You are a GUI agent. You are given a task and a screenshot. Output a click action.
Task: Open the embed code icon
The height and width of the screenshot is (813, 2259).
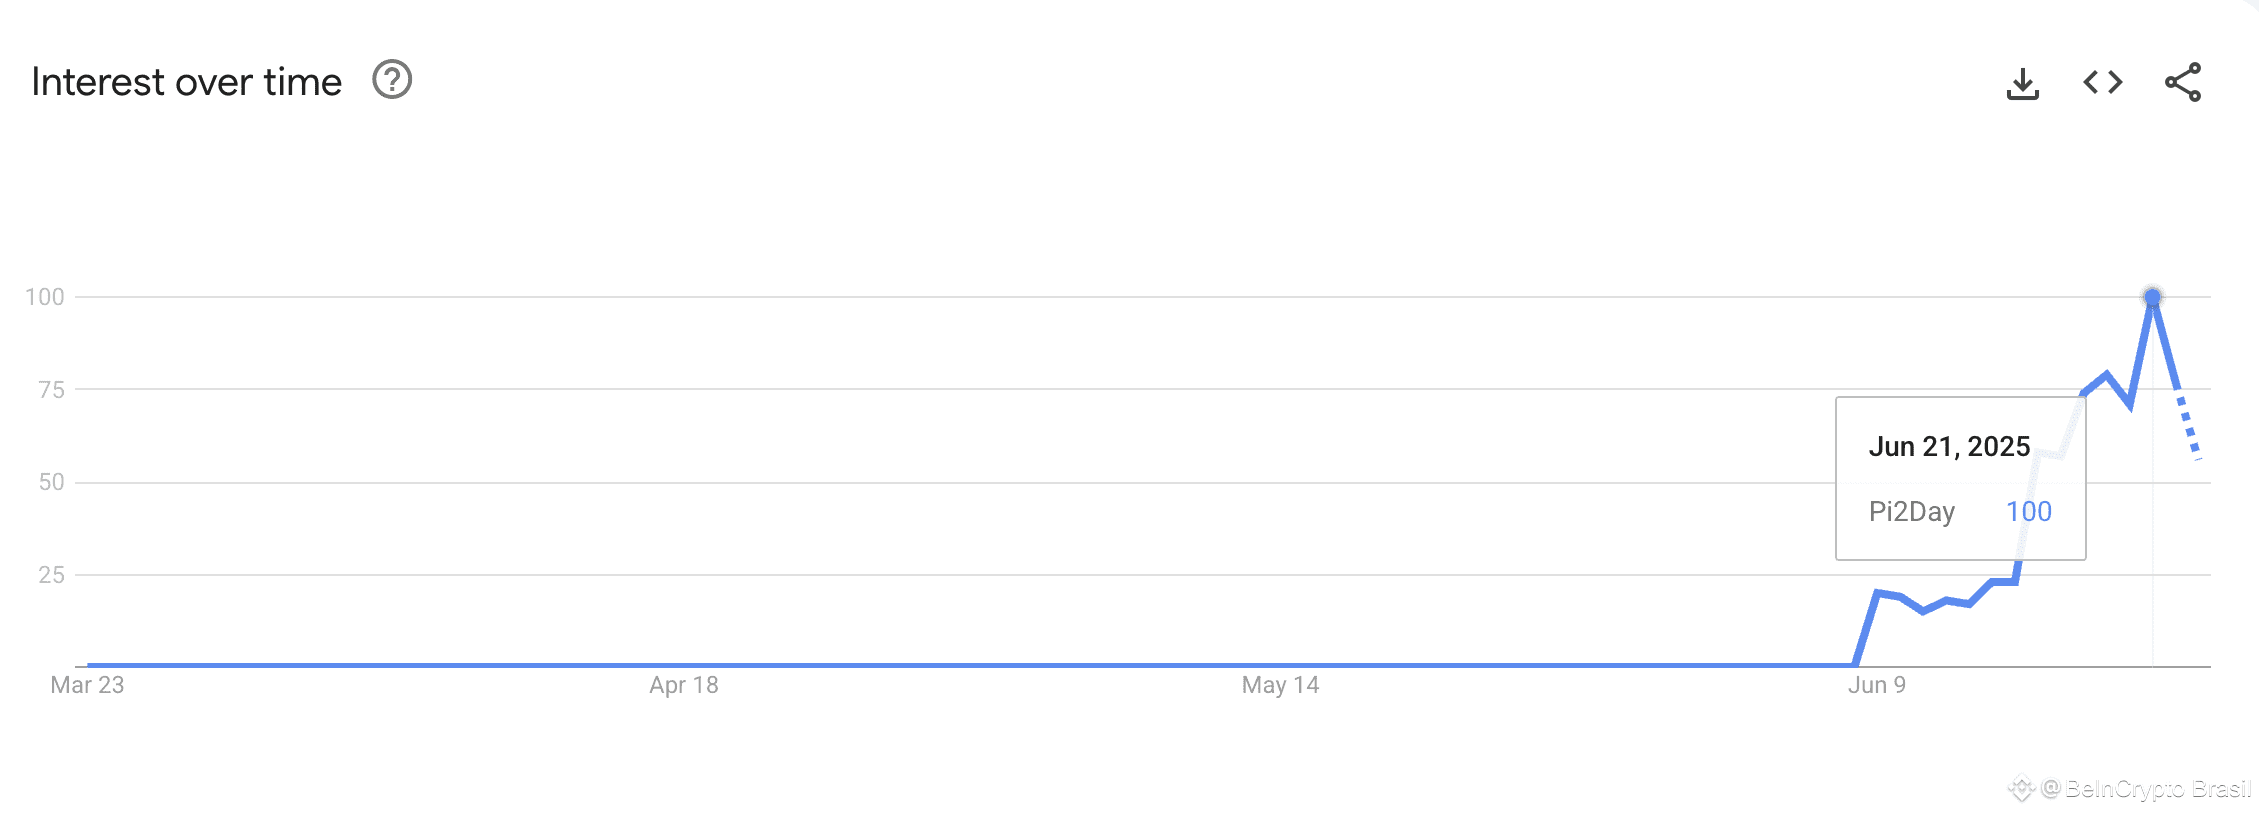(x=2102, y=82)
